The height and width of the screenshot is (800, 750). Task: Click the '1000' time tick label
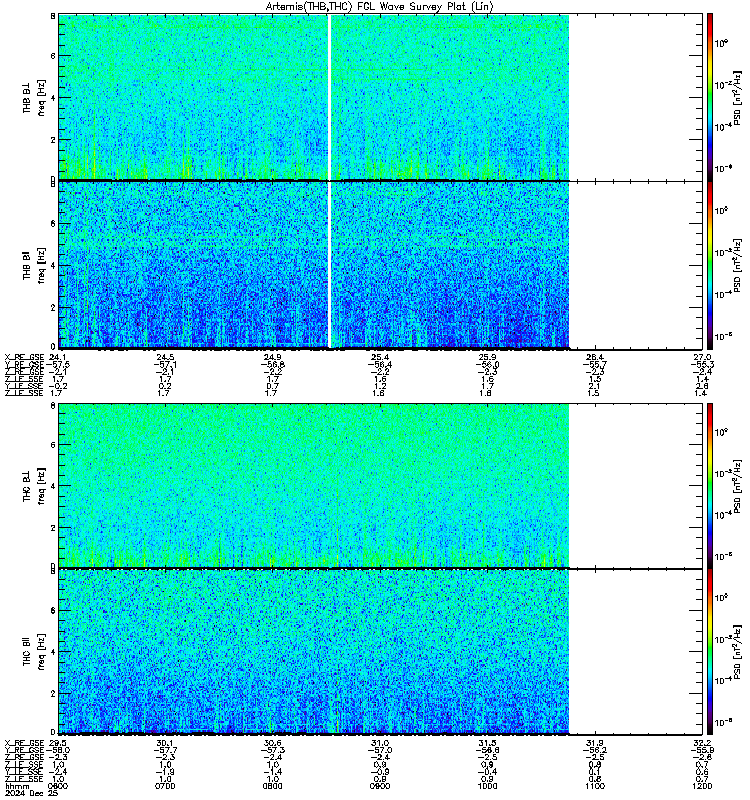coord(487,786)
